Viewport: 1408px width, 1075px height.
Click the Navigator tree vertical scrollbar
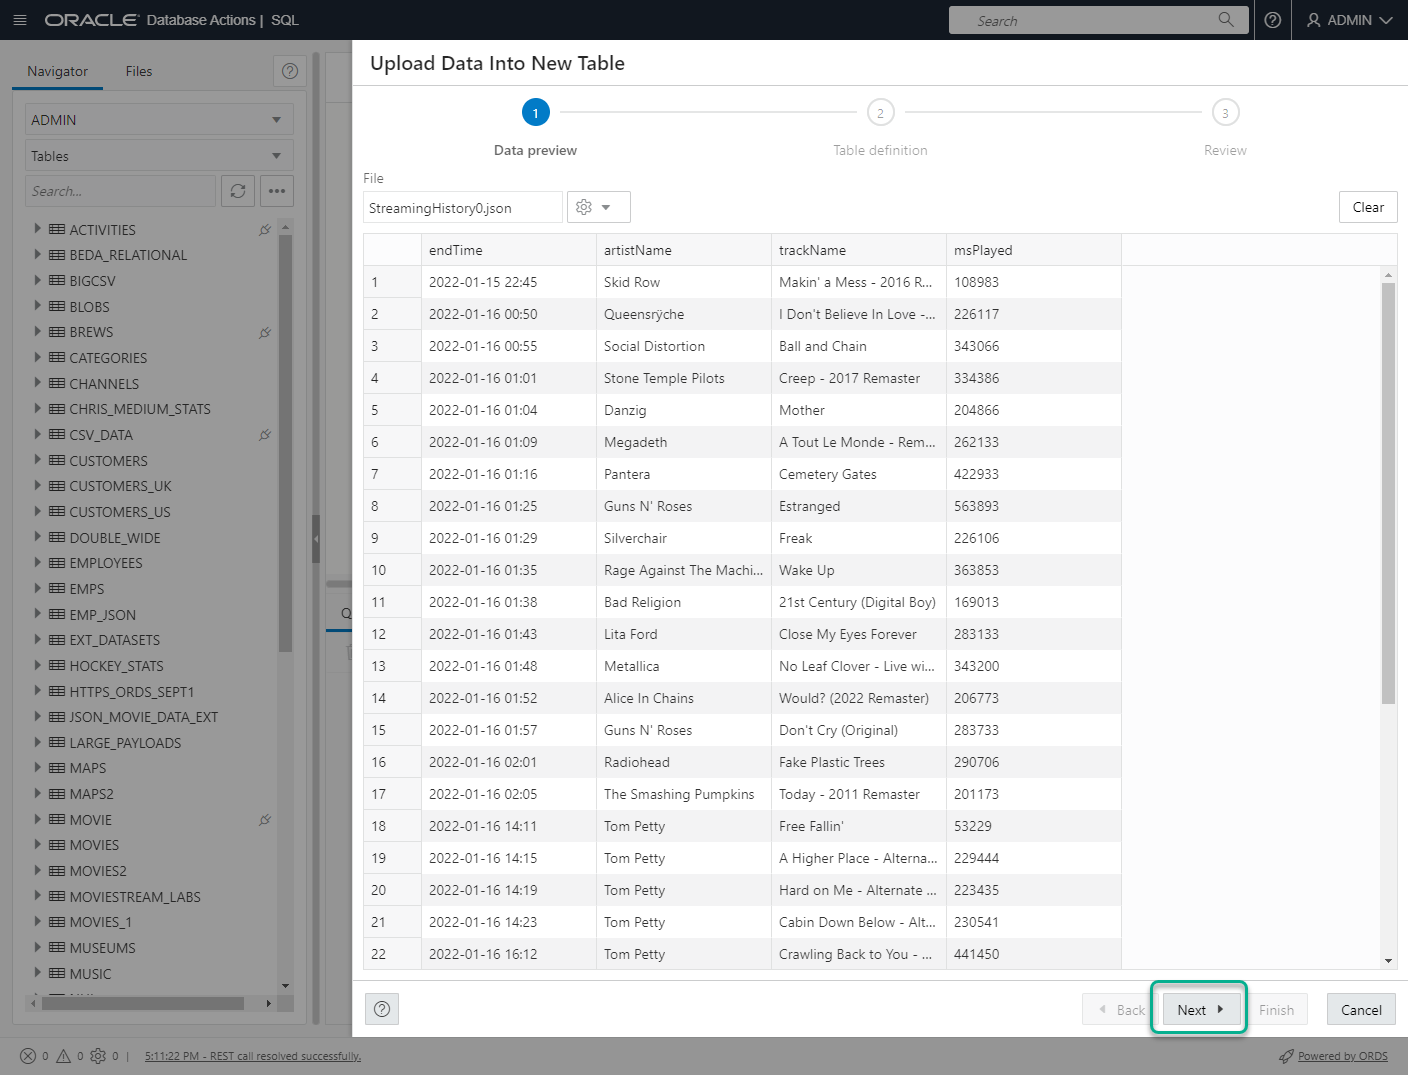click(x=285, y=443)
